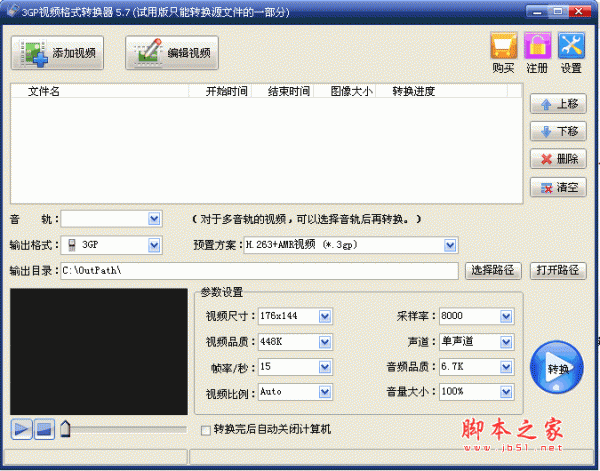Image resolution: width=600 pixels, height=471 pixels.
Task: Click the 注册 register lock icon
Action: click(x=537, y=53)
